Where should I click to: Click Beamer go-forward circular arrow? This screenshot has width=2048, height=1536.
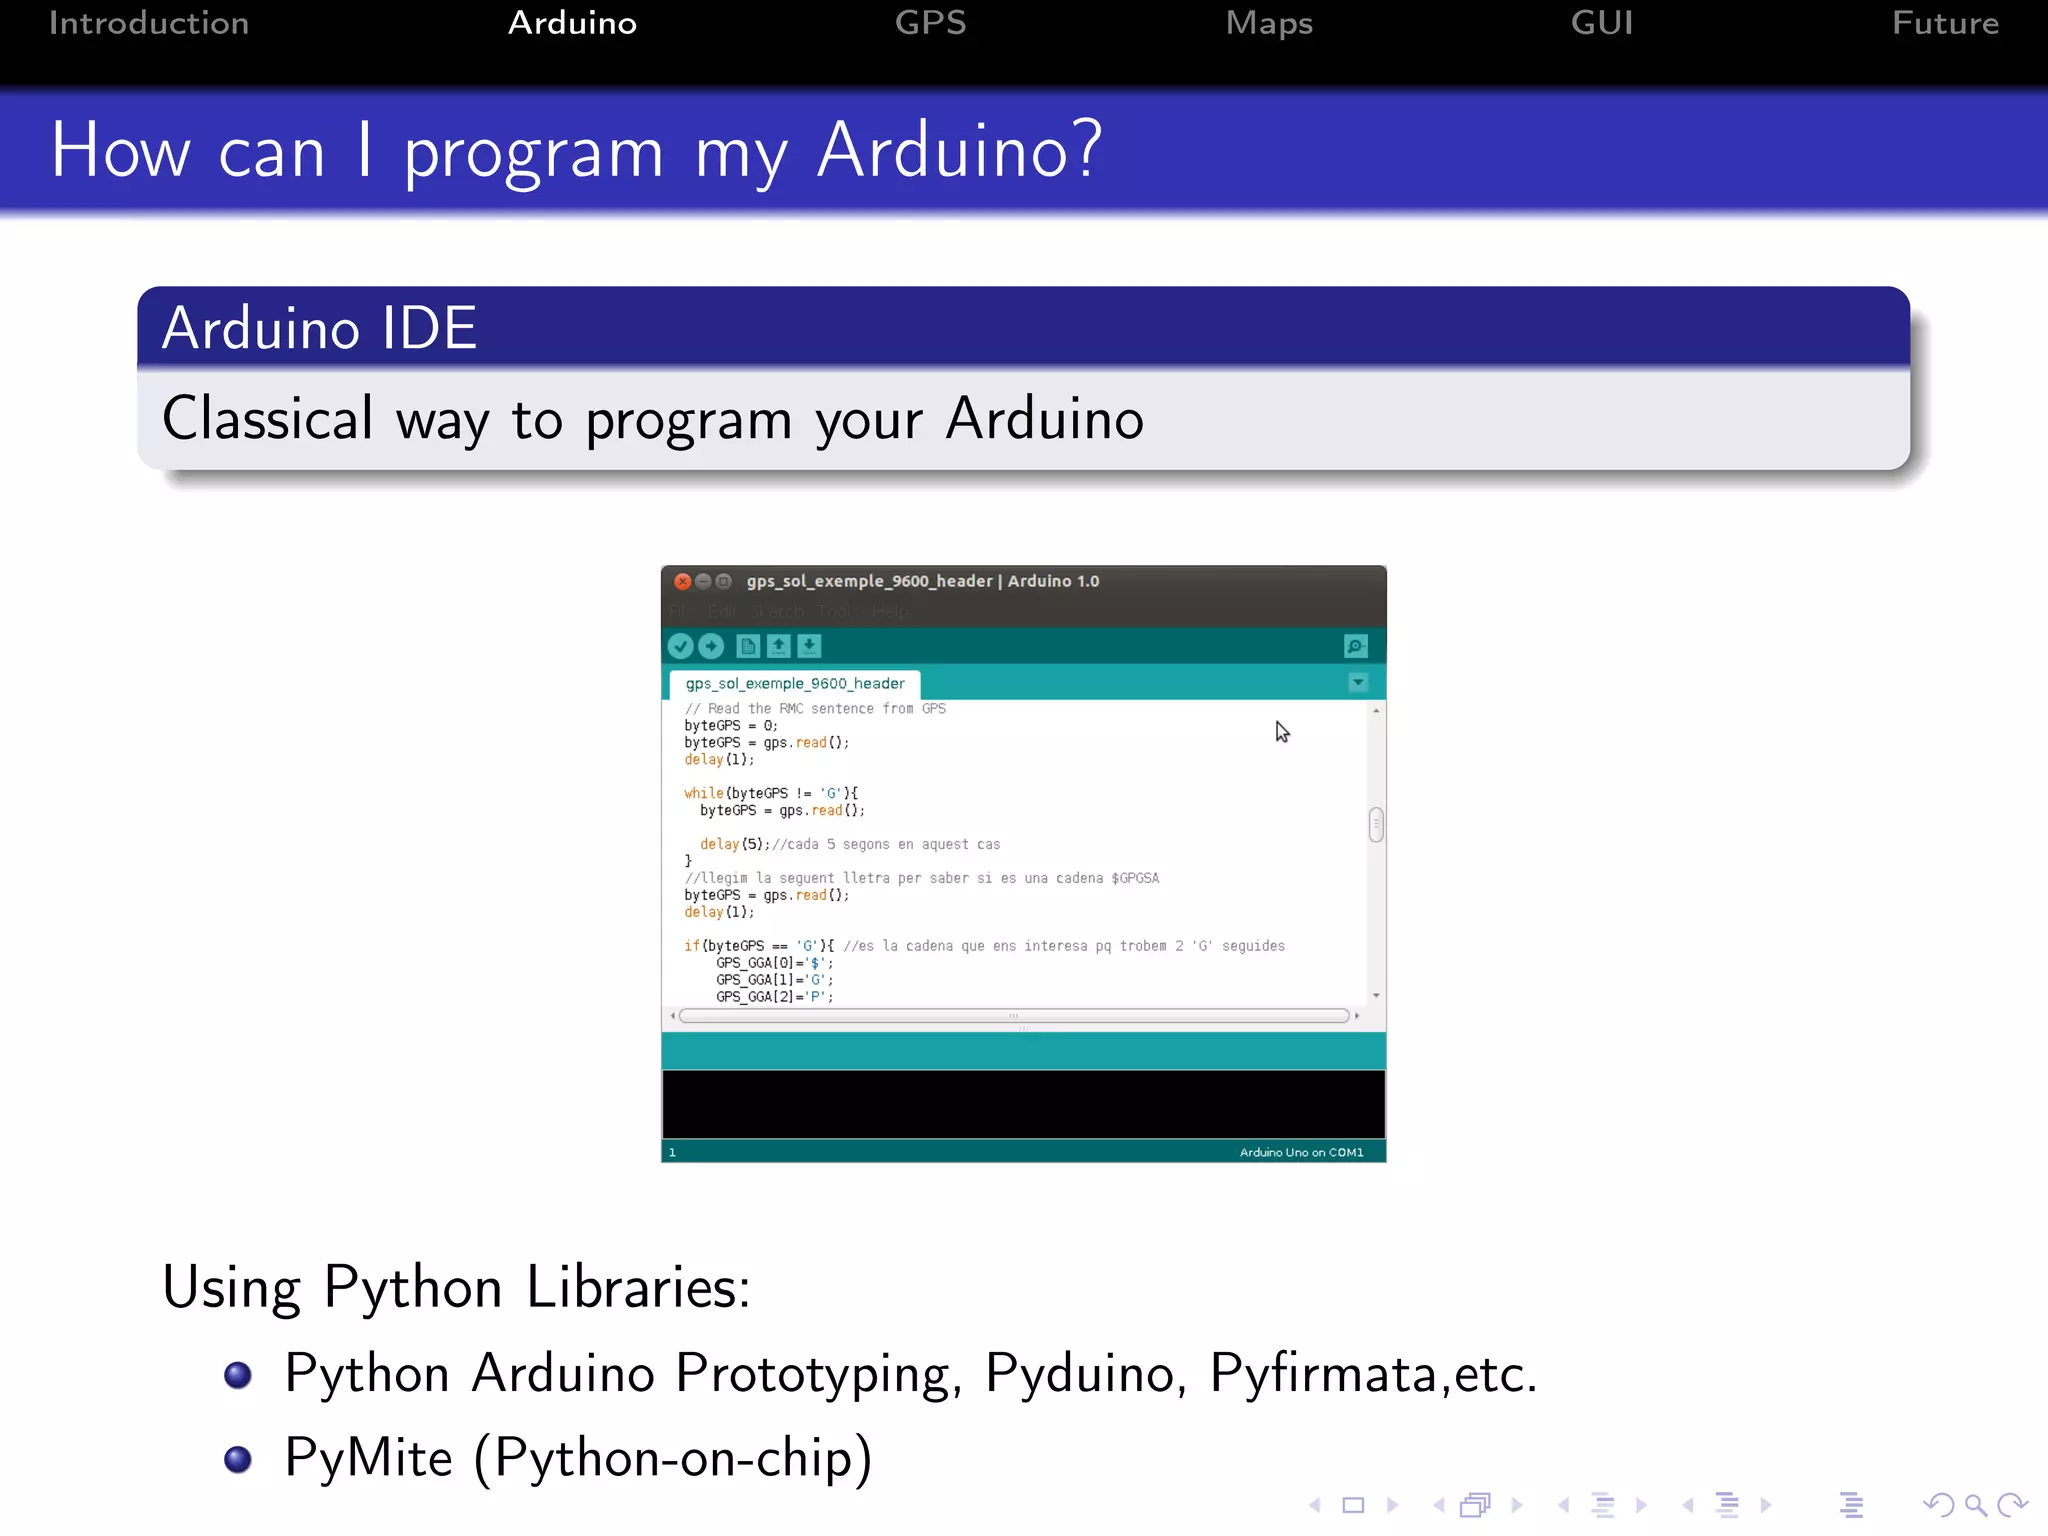[x=2012, y=1505]
